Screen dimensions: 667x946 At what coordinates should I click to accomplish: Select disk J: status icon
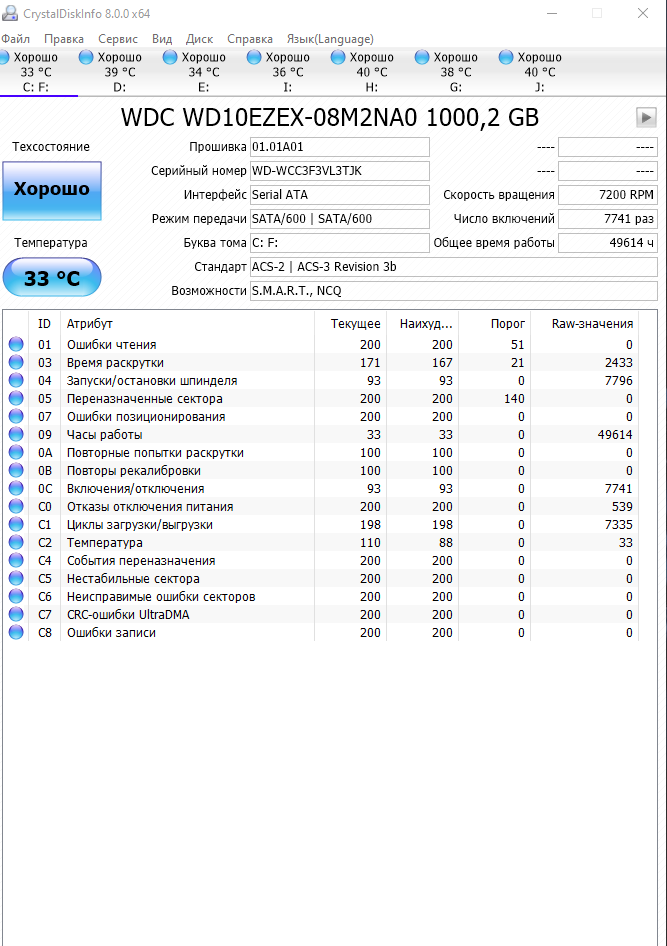505,57
